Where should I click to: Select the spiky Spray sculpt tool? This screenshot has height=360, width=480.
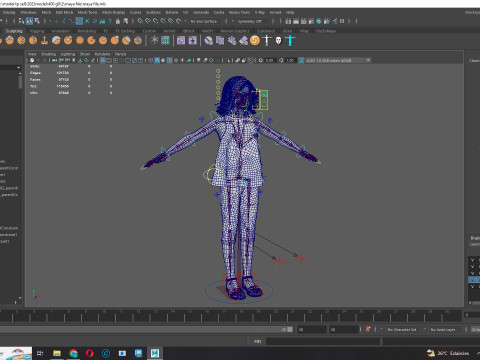tap(80, 41)
